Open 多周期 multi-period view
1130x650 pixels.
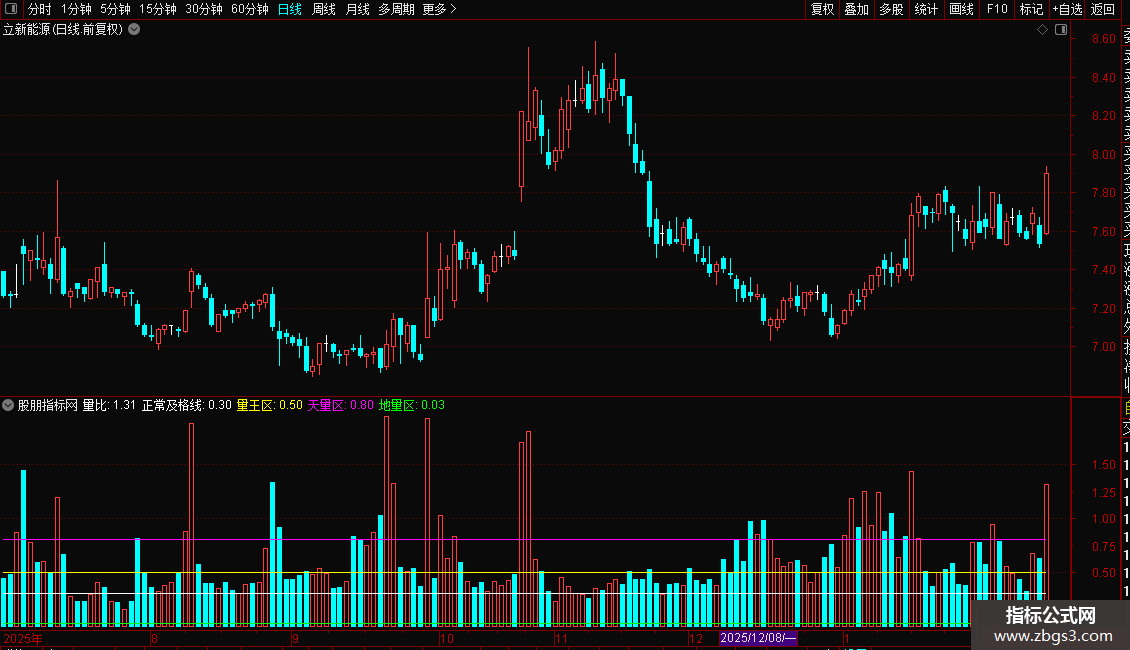pos(396,9)
